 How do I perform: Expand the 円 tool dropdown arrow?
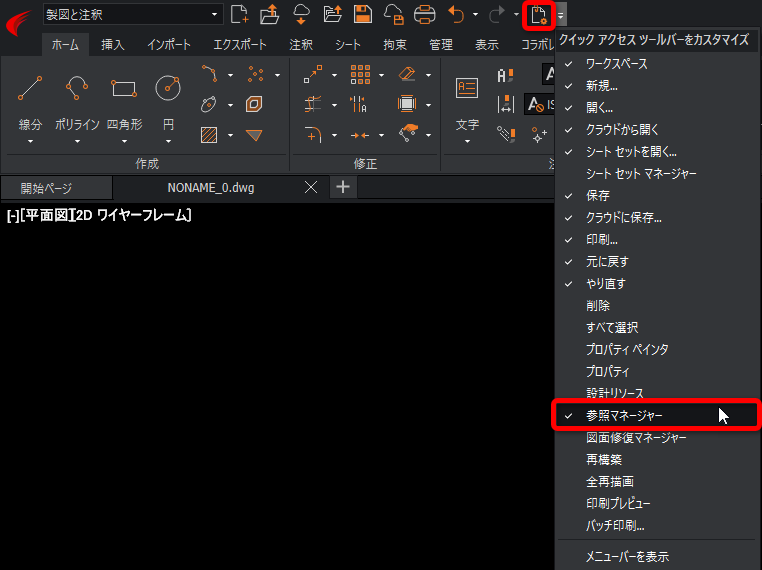(x=168, y=142)
